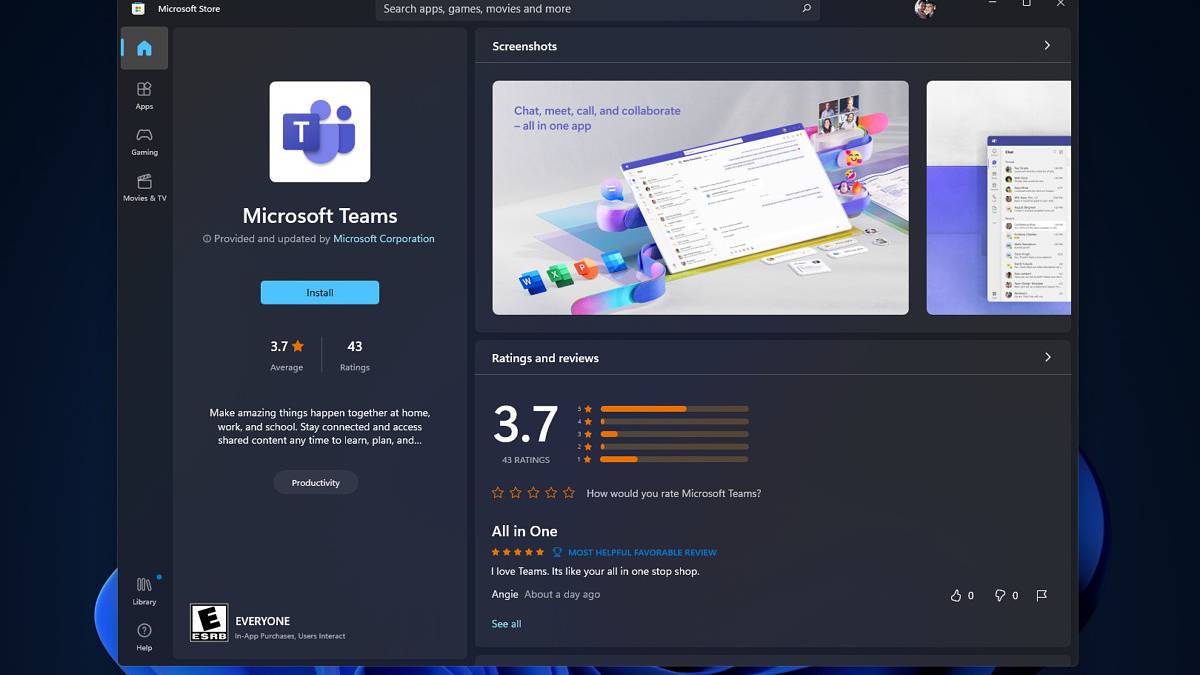
Task: Click the search magnifier icon
Action: tap(806, 9)
